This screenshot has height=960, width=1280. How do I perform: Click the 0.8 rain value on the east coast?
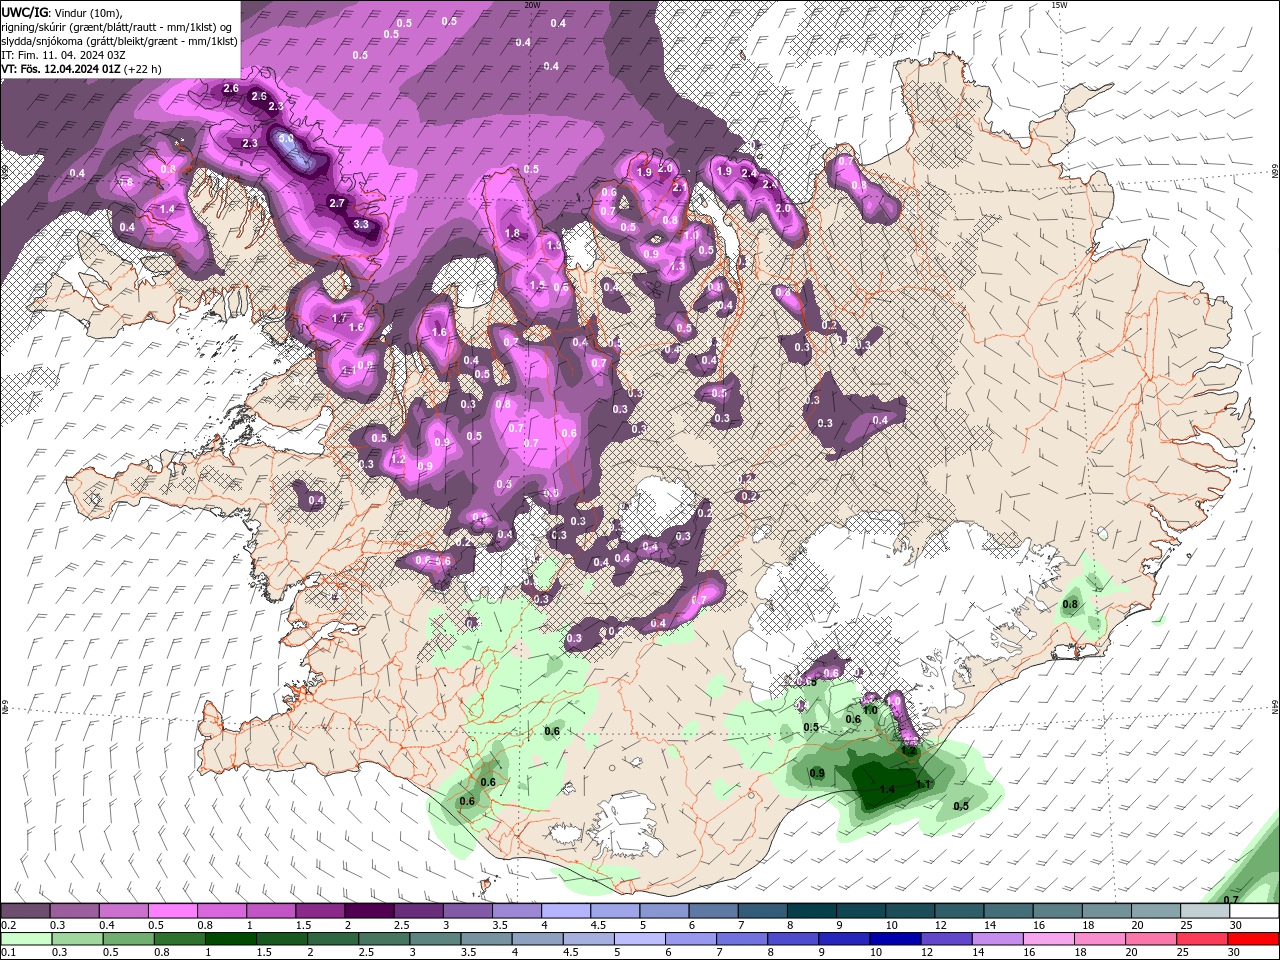pyautogui.click(x=1070, y=604)
